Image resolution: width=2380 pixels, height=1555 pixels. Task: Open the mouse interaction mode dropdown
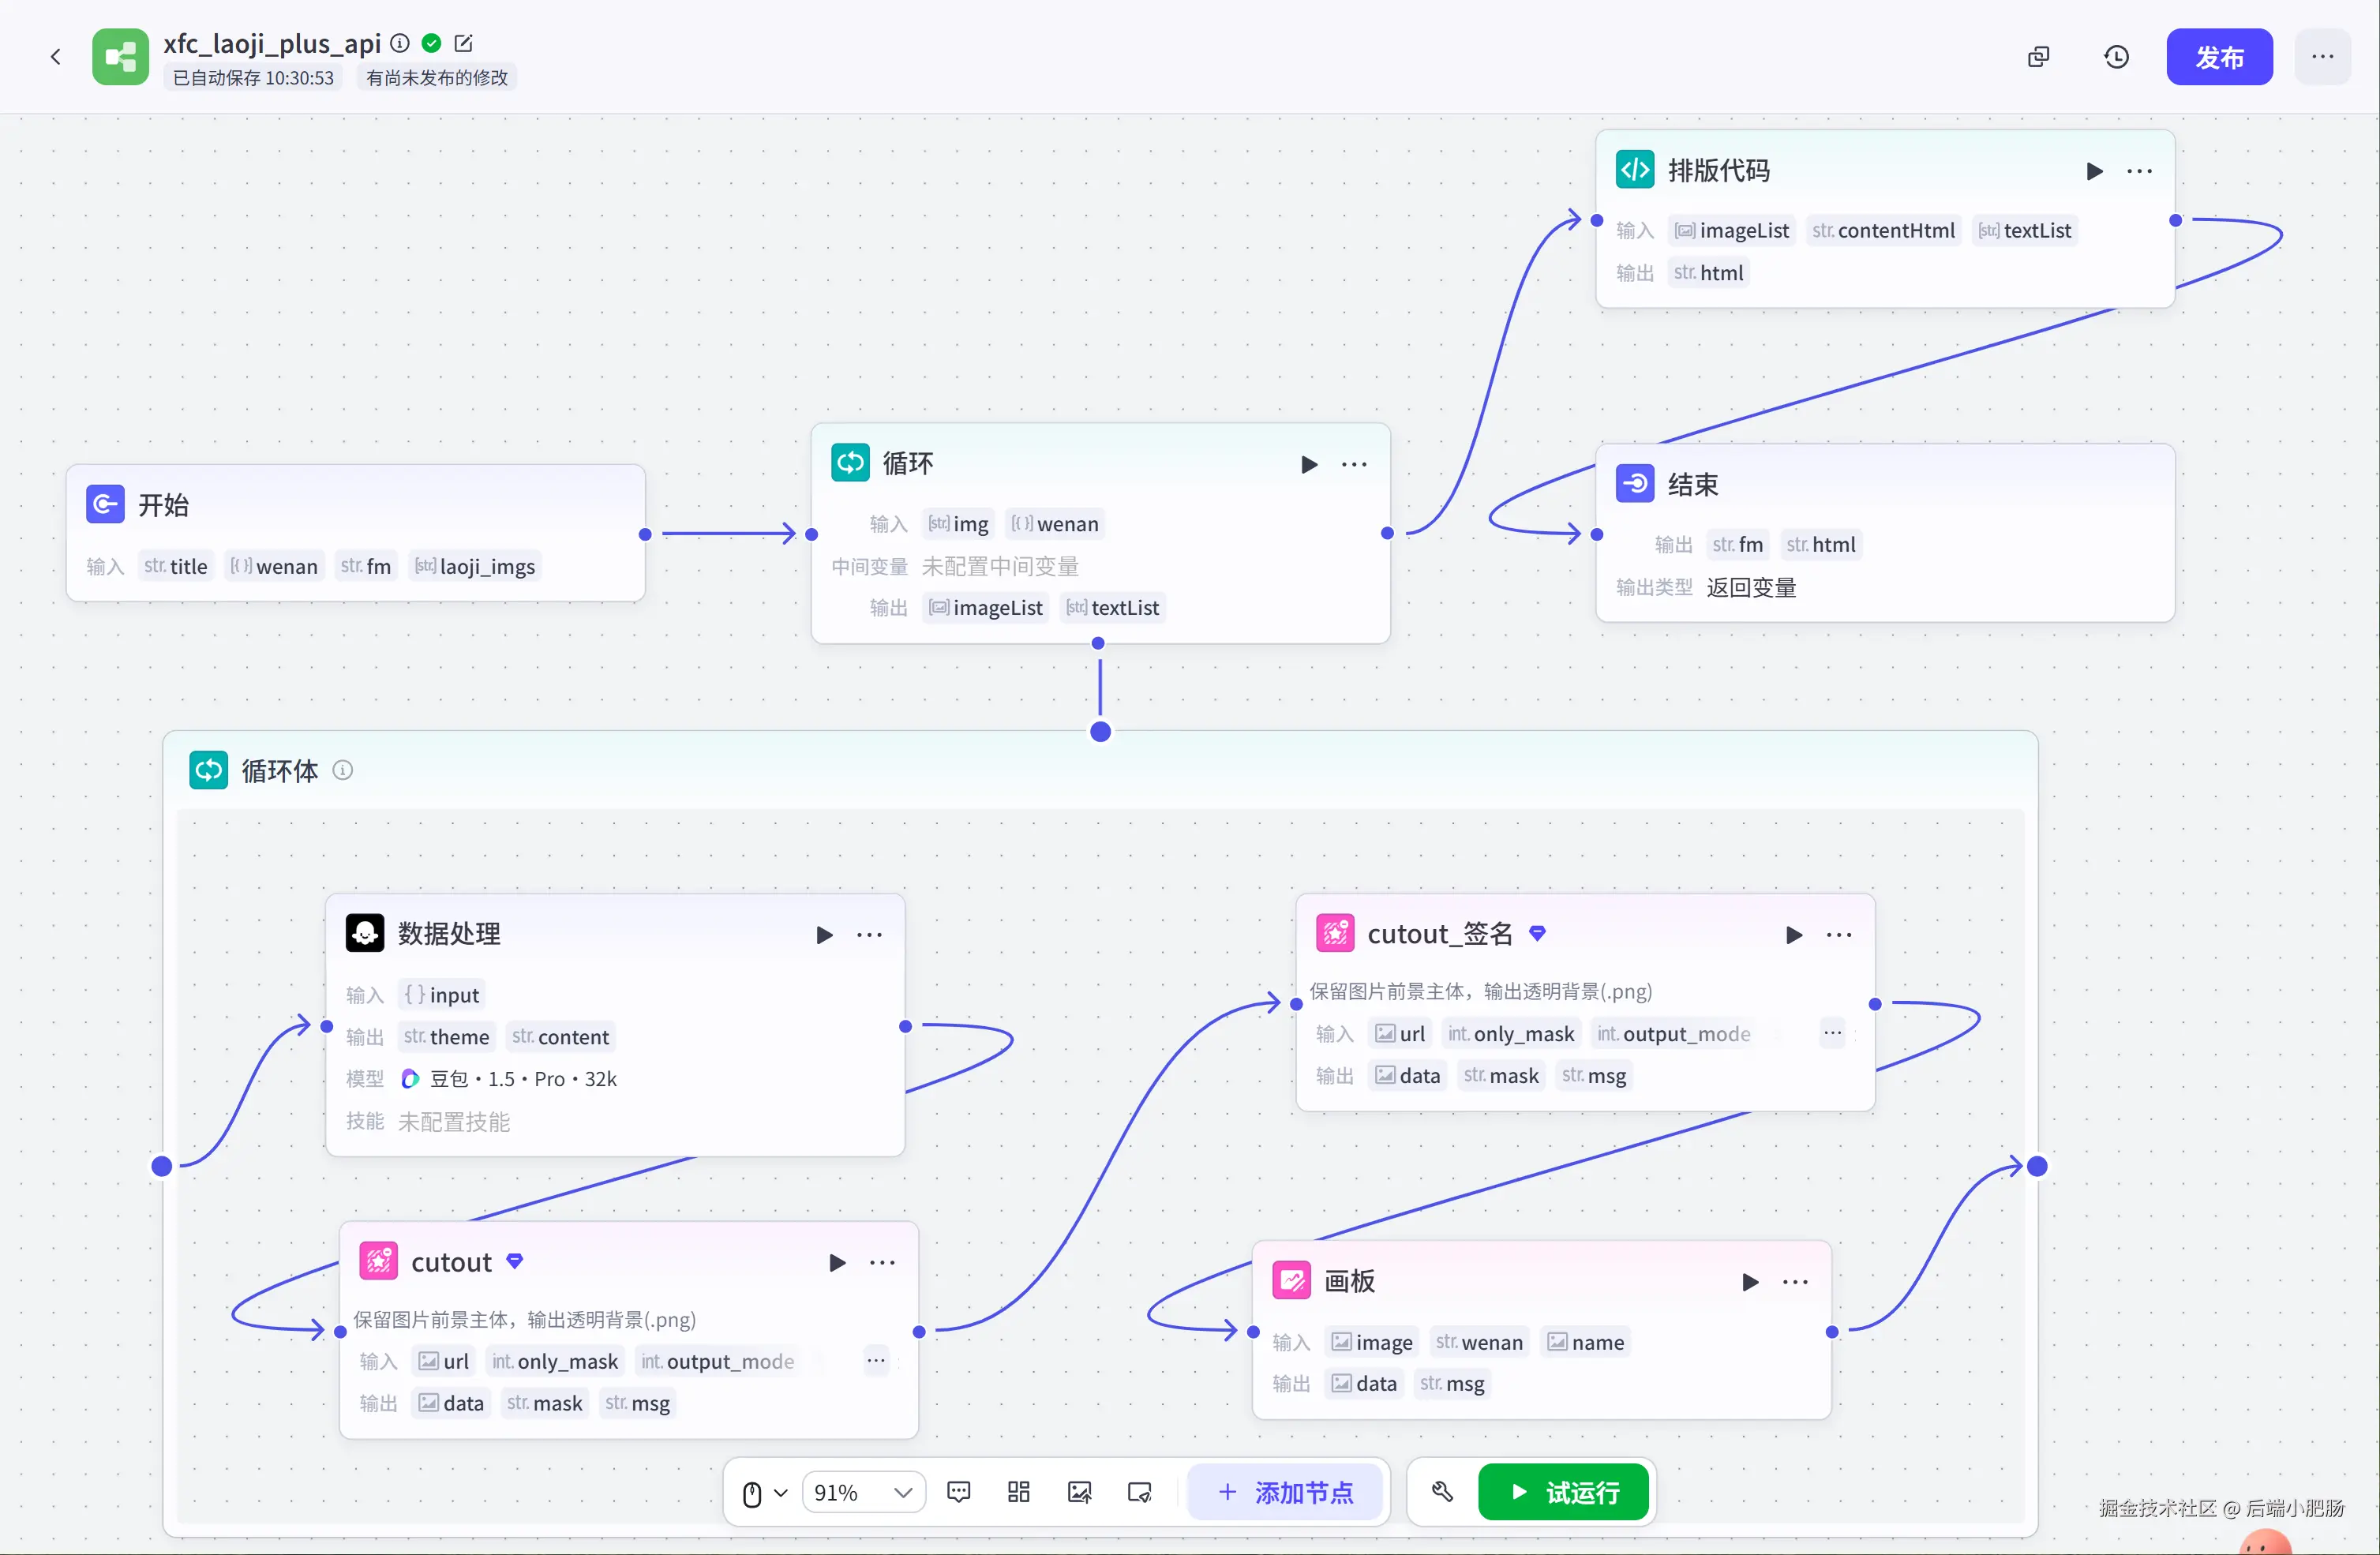764,1494
